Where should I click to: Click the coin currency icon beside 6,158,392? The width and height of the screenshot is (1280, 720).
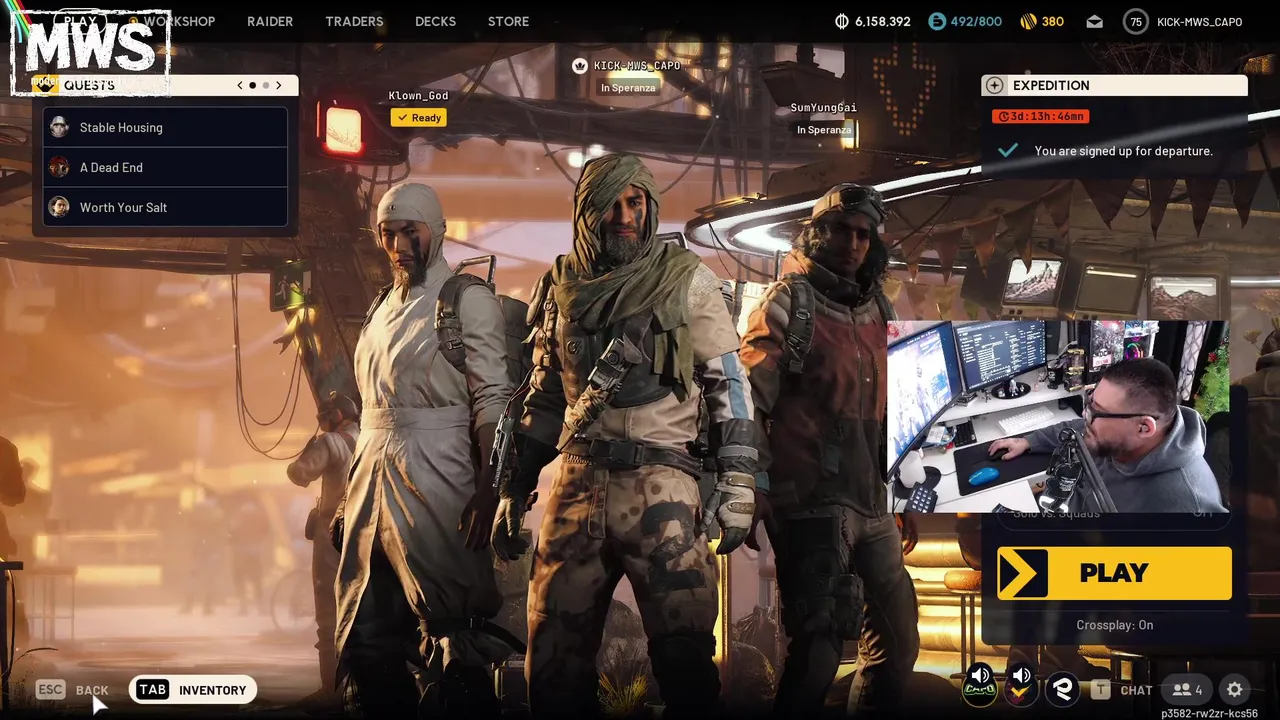(842, 21)
